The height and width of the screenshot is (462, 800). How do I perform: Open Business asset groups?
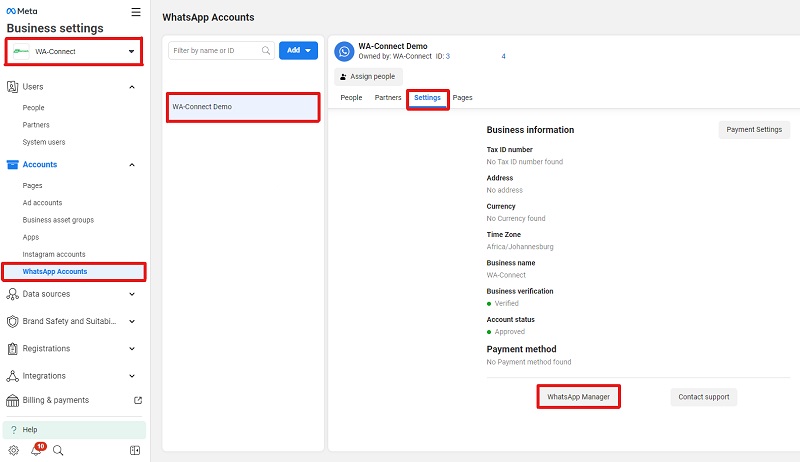pos(58,220)
